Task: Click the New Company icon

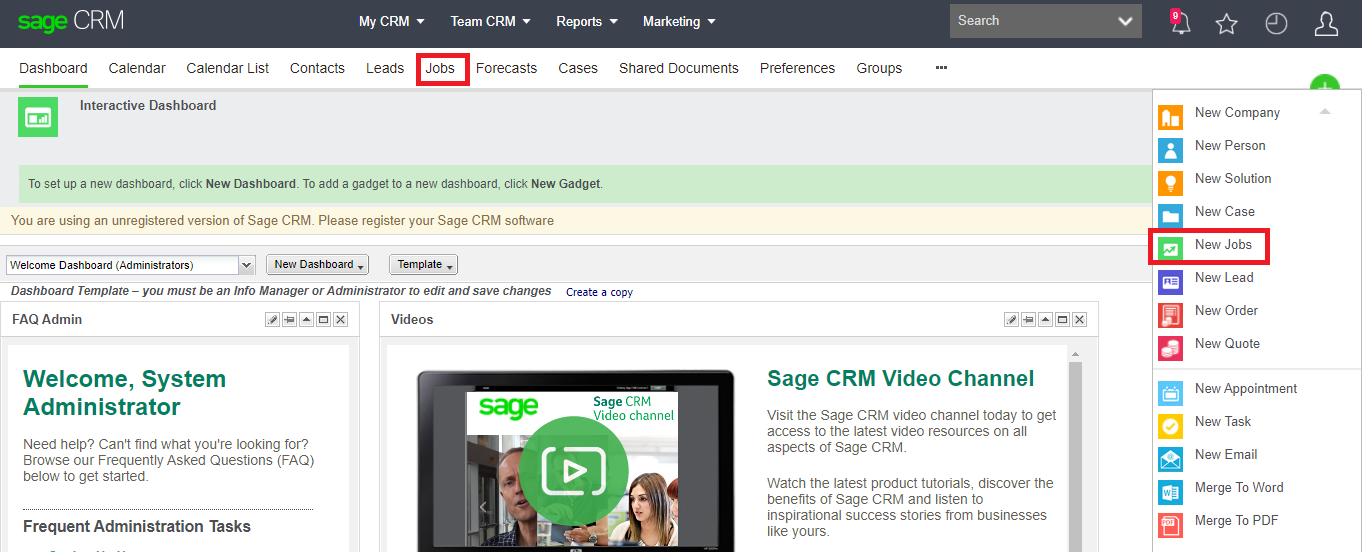Action: pos(1170,118)
